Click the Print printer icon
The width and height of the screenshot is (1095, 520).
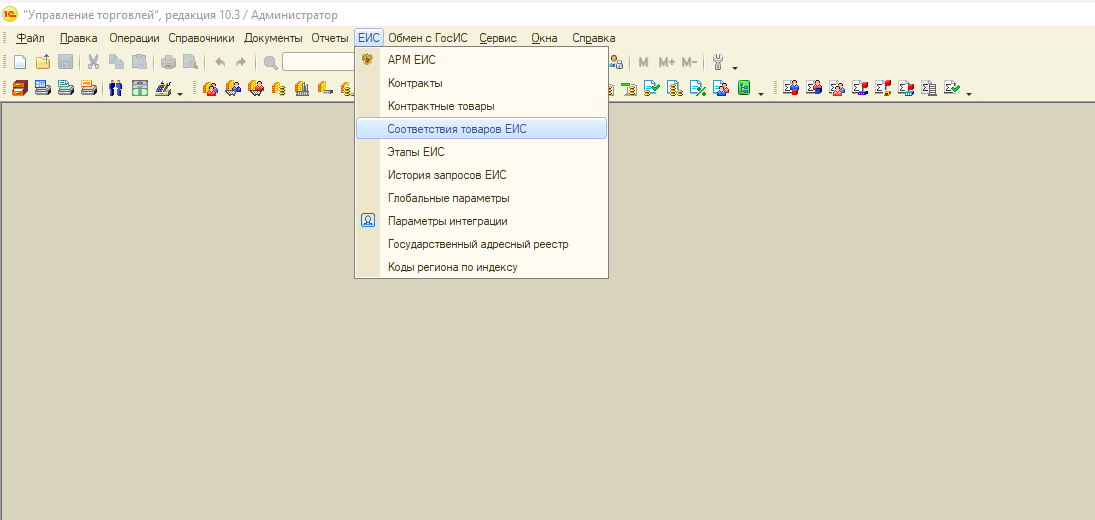[x=168, y=61]
